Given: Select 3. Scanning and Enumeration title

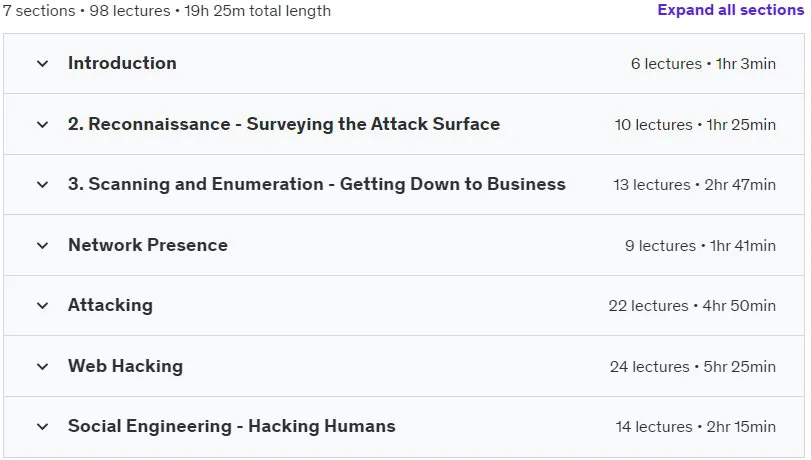Looking at the screenshot, I should [x=317, y=184].
